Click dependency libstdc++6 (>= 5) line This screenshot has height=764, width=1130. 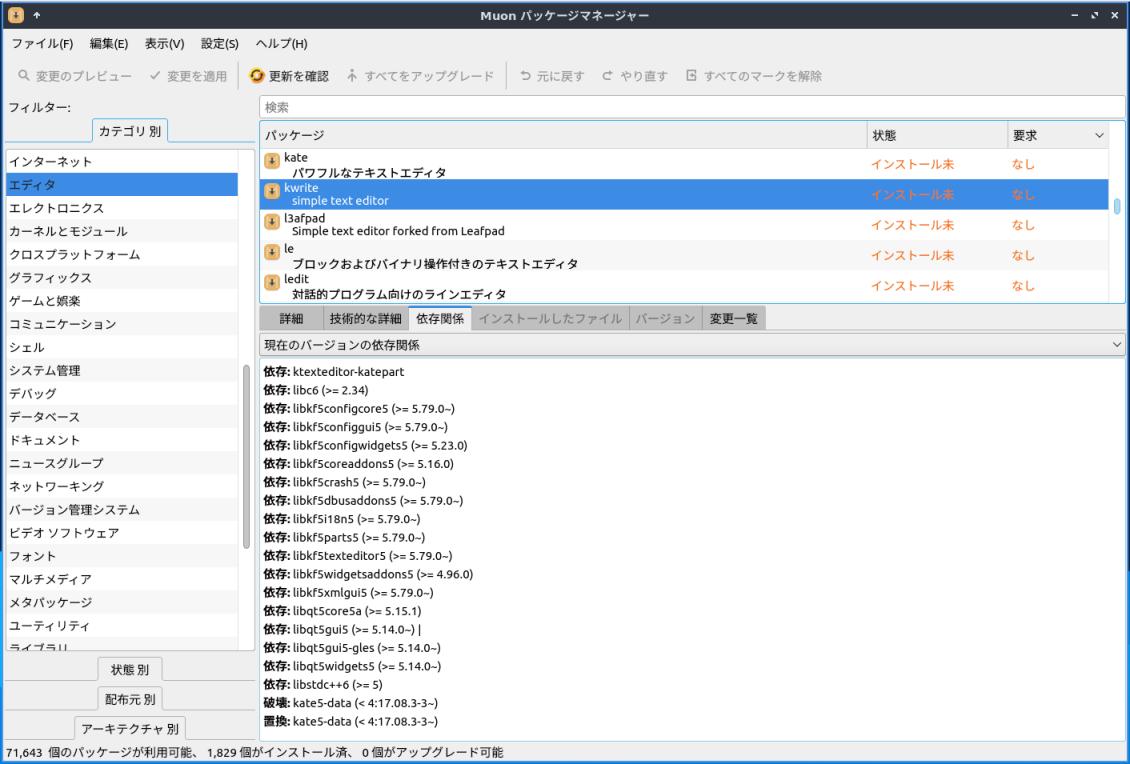coord(323,685)
